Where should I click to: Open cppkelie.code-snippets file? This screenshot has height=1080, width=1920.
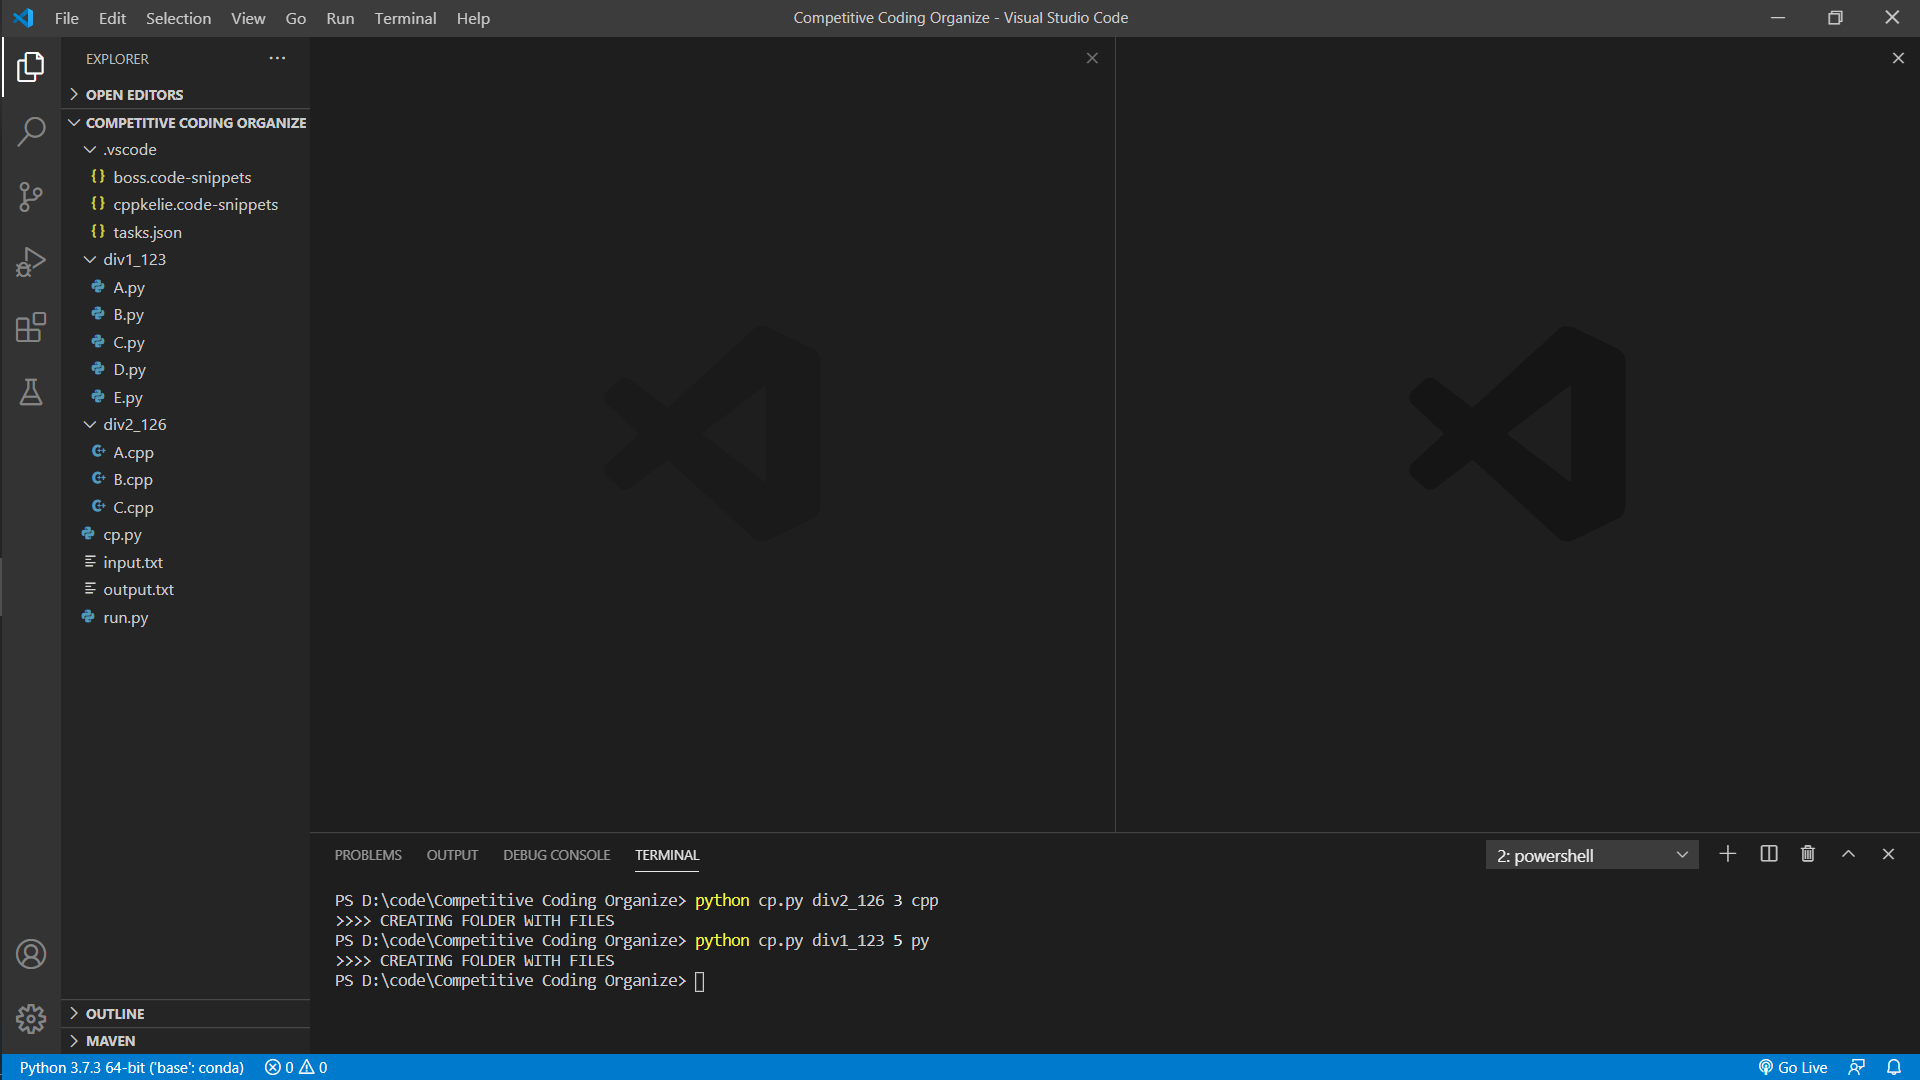[186, 204]
